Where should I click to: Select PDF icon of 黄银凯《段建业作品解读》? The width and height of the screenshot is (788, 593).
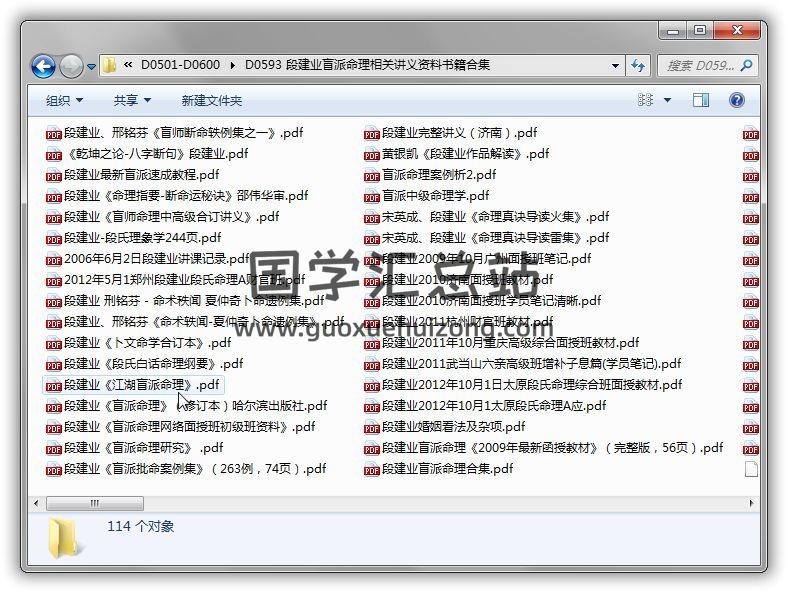point(371,155)
